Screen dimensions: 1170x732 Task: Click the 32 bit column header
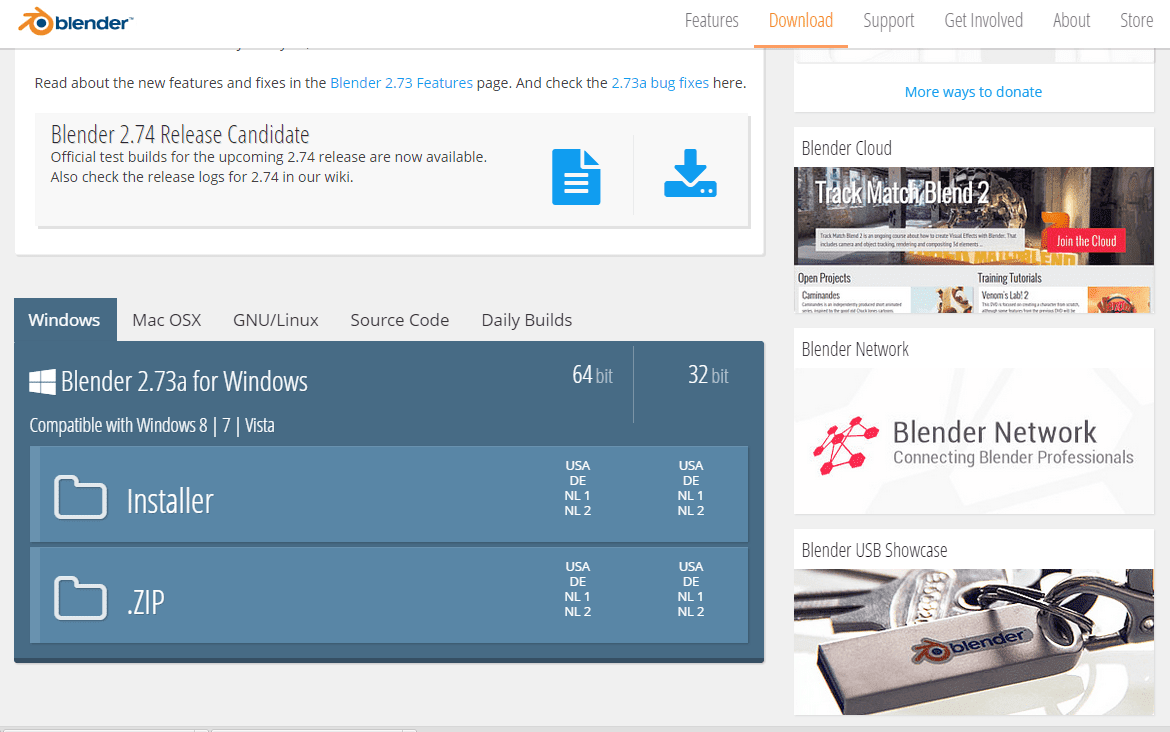pos(708,375)
